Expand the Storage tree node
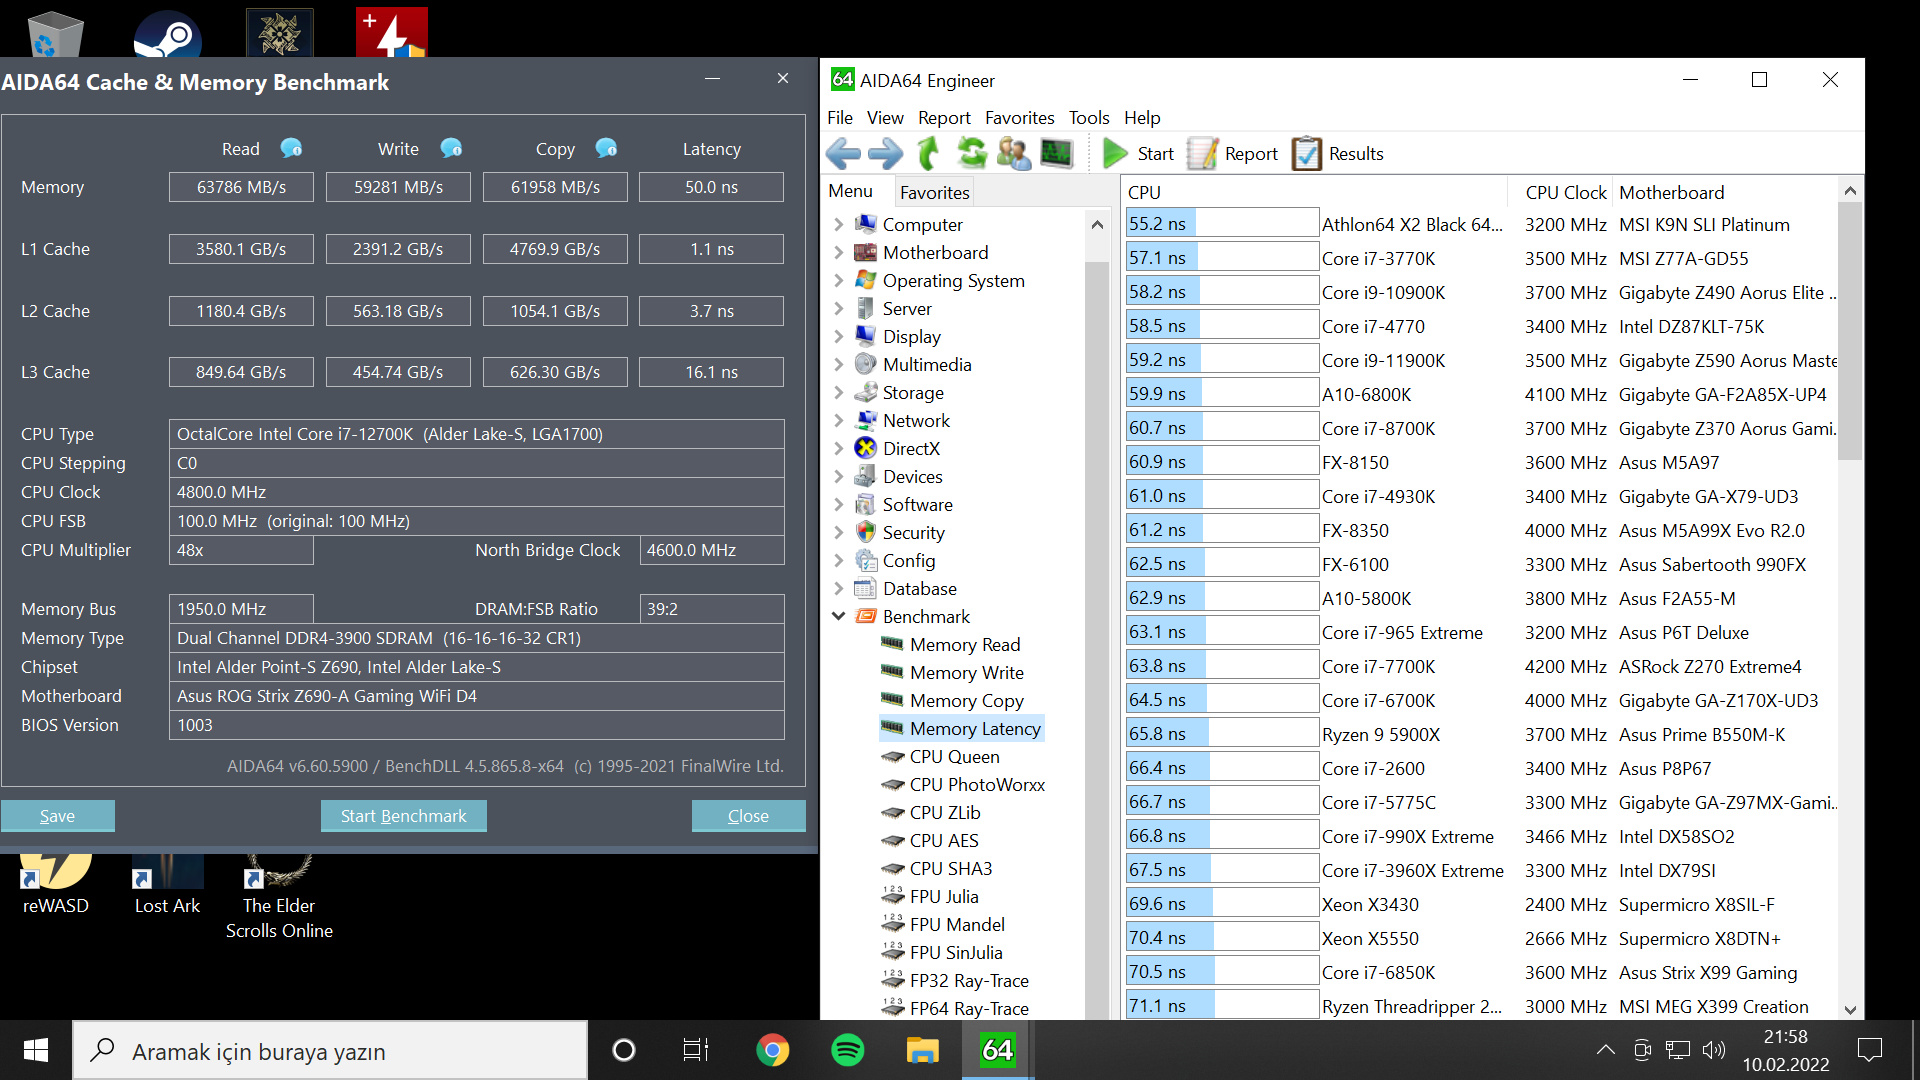 pos(839,393)
